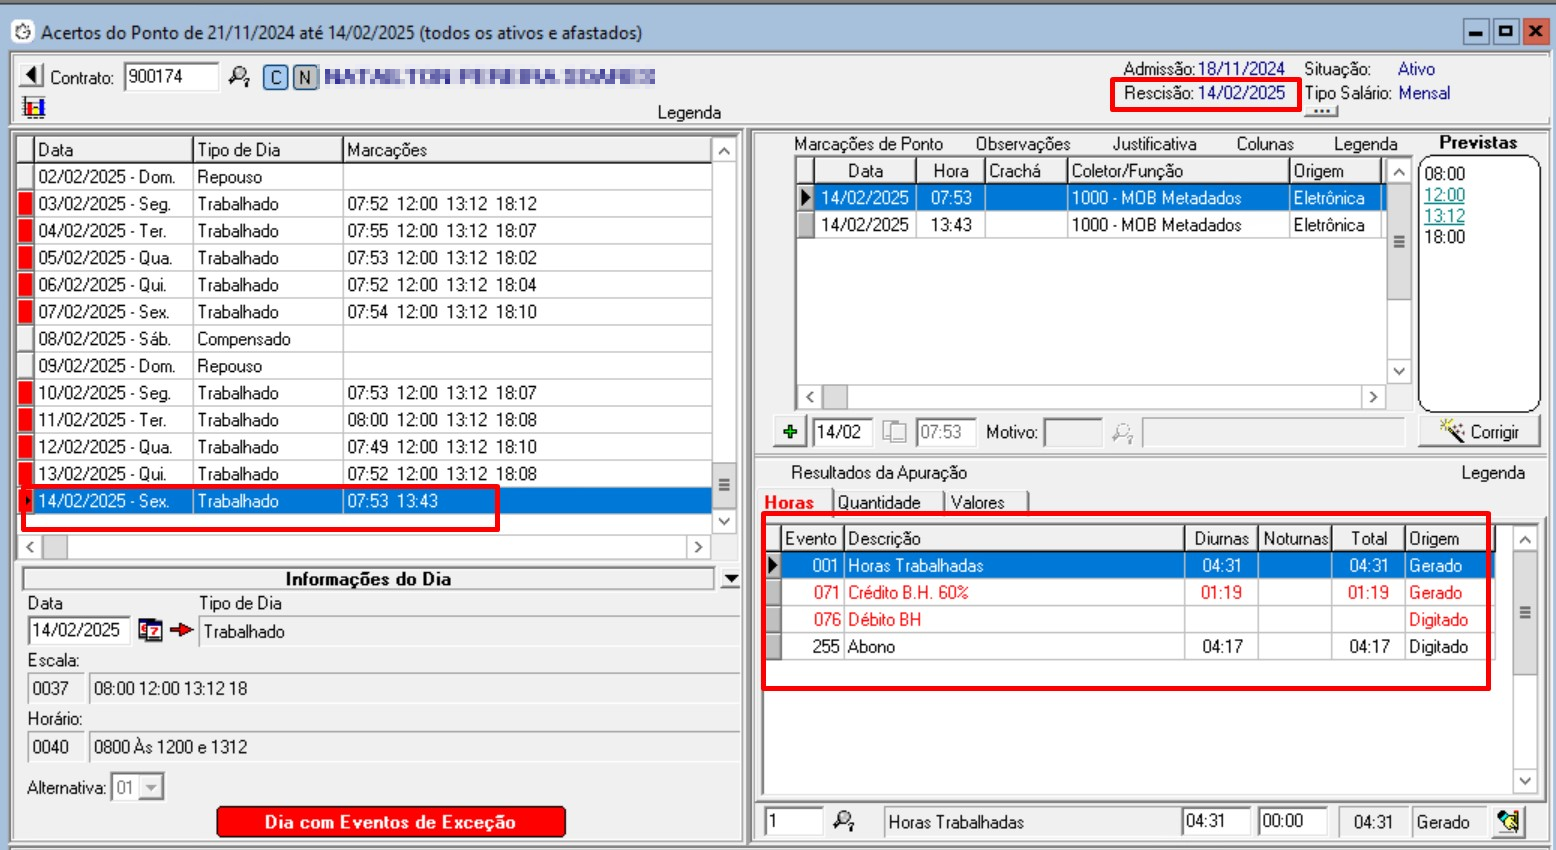Click the Motivo input field
Image resolution: width=1556 pixels, height=850 pixels.
coord(1073,432)
